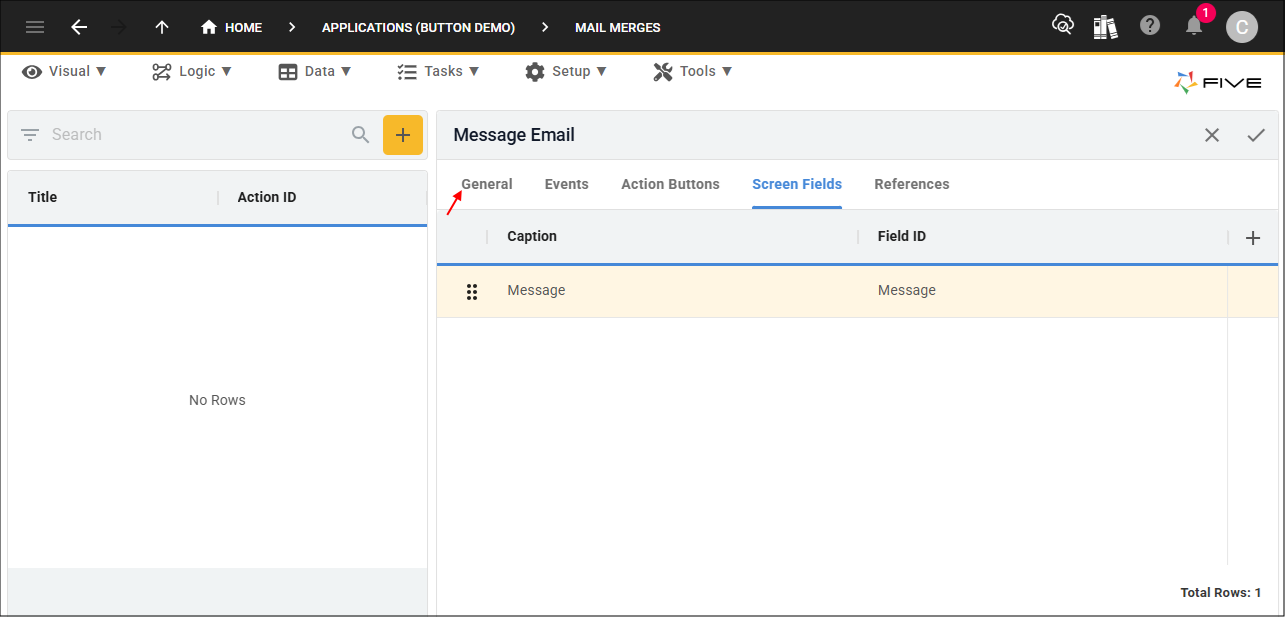Switch to the General tab
The height and width of the screenshot is (617, 1285).
487,184
